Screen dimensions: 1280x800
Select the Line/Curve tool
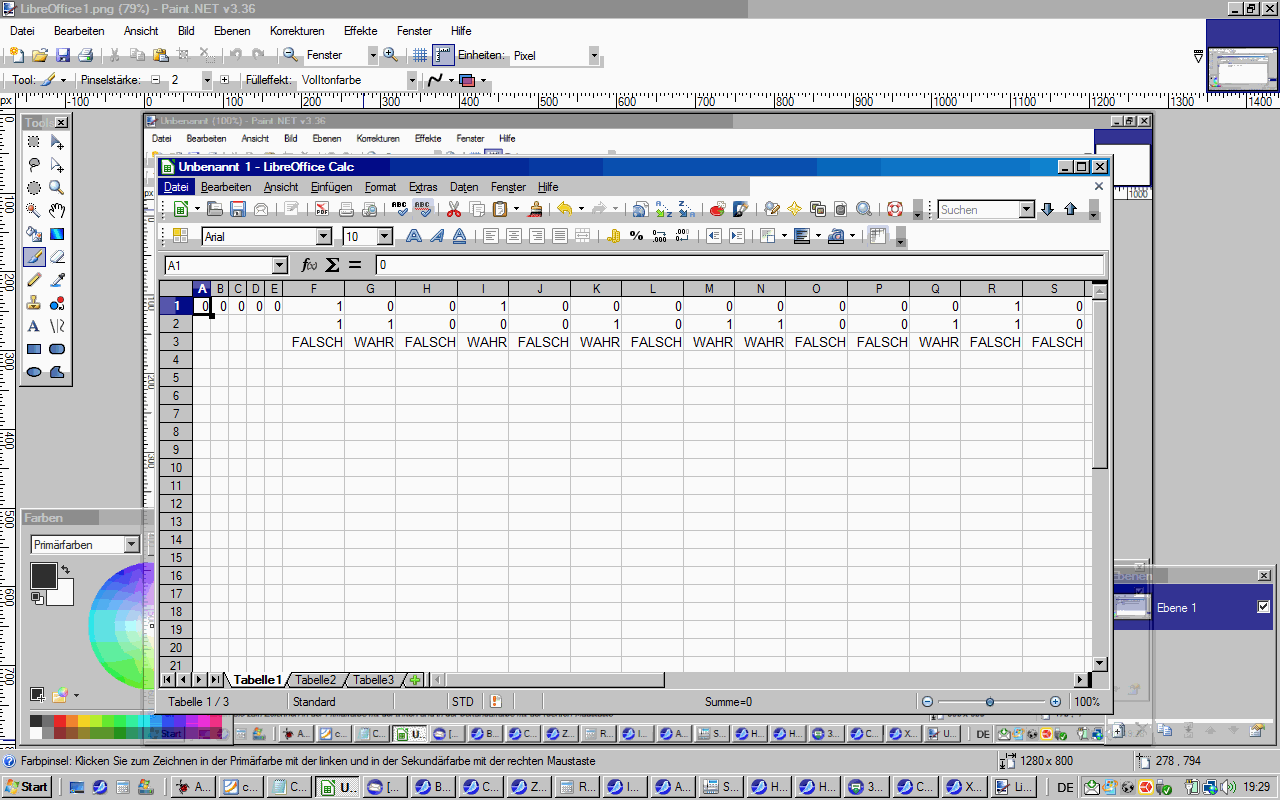click(x=57, y=326)
